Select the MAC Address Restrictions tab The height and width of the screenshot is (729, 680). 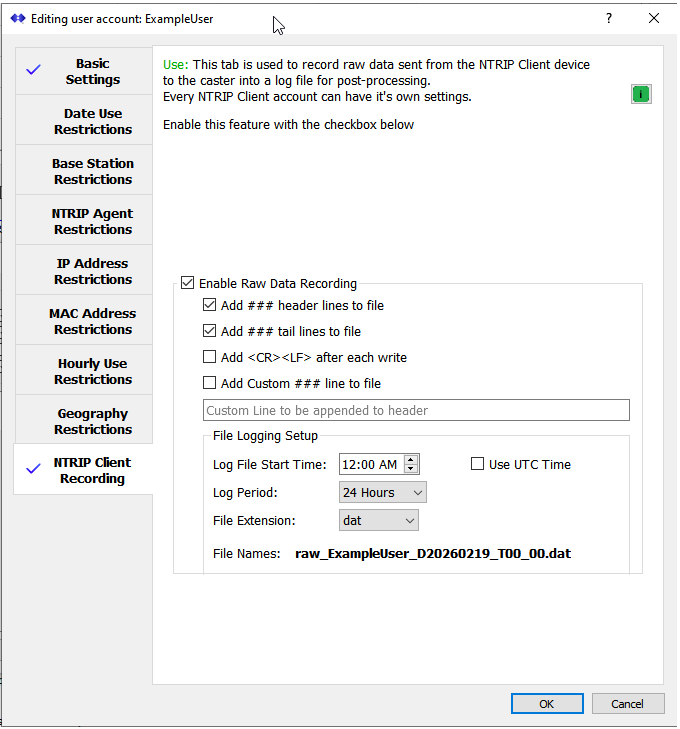pyautogui.click(x=92, y=321)
